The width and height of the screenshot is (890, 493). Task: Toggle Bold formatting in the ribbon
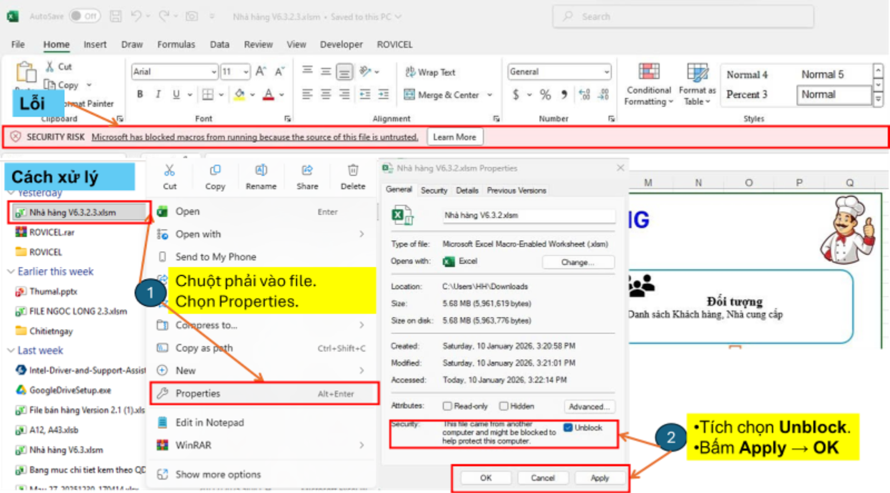(140, 95)
